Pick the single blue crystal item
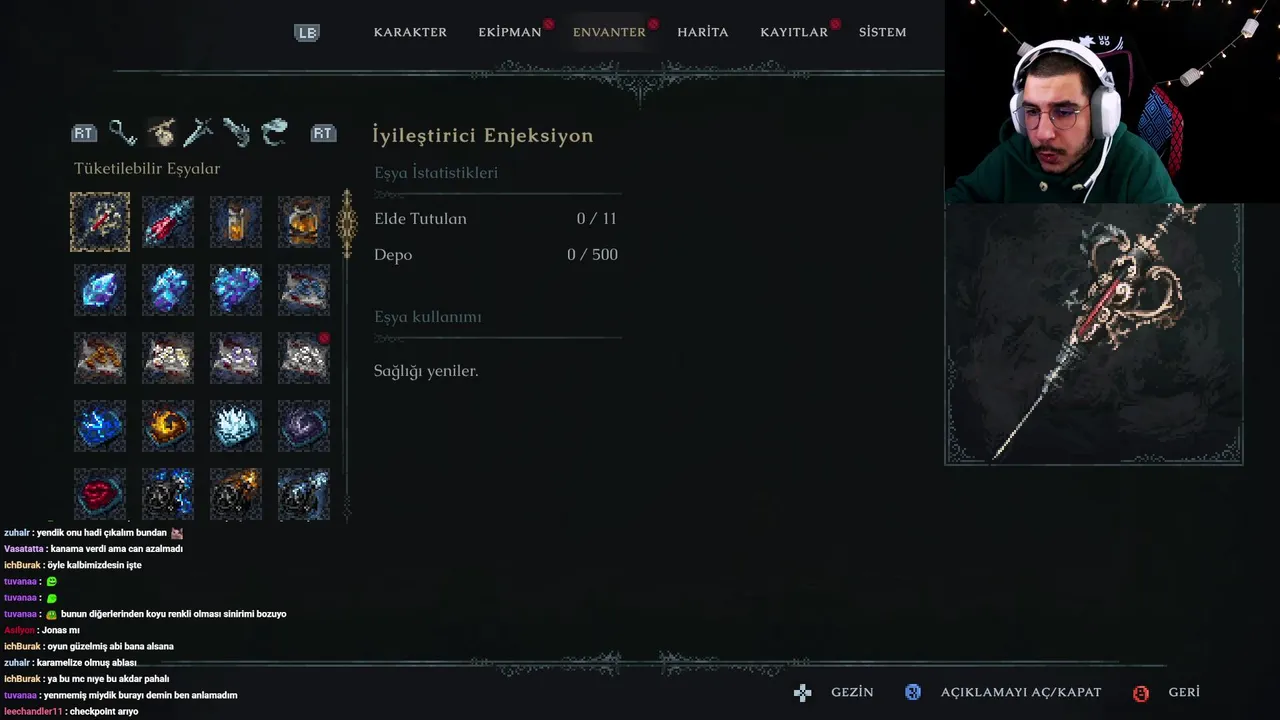This screenshot has width=1280, height=720. [100, 290]
